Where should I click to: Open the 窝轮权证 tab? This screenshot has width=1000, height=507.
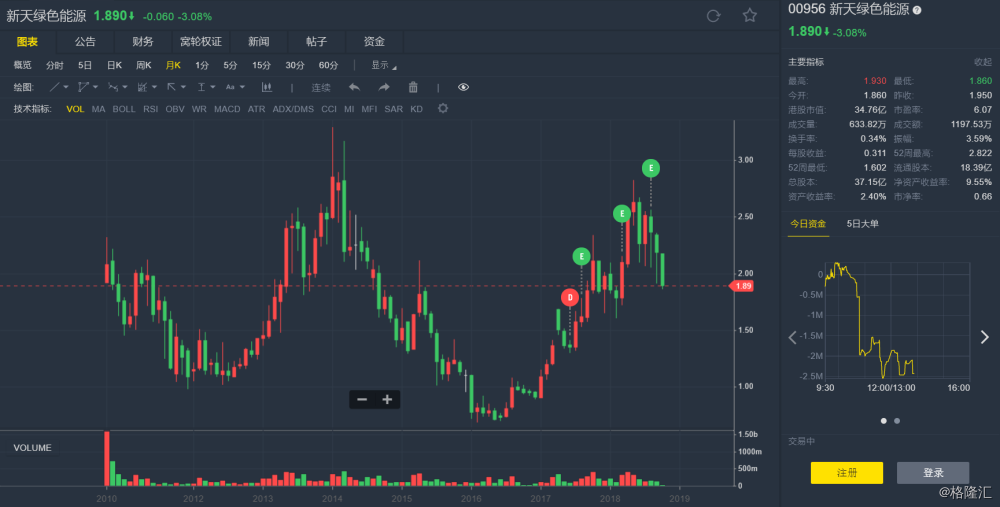coord(201,41)
